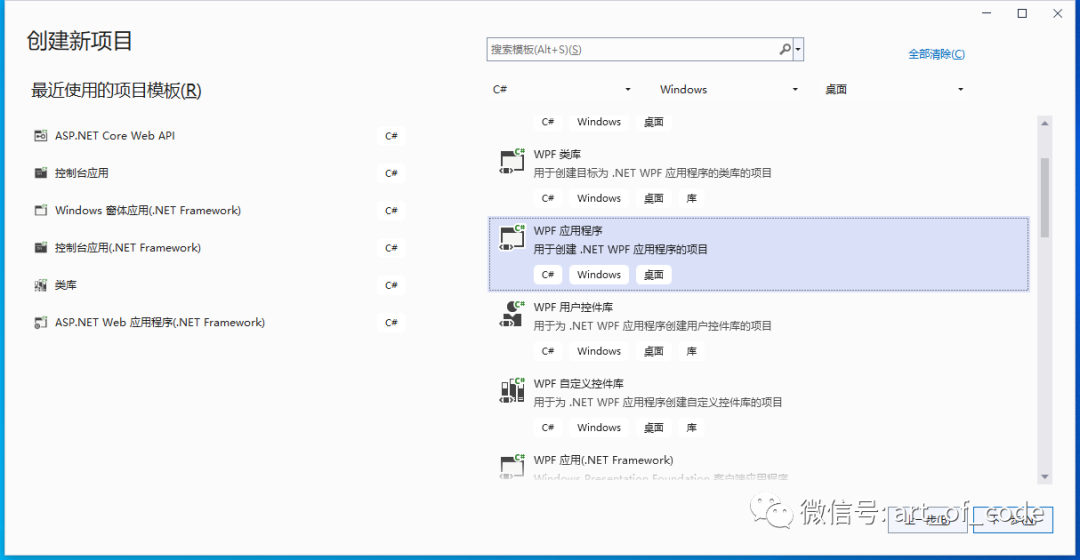Open the search box history dropdown arrow
Image resolution: width=1080 pixels, height=560 pixels.
click(x=798, y=50)
